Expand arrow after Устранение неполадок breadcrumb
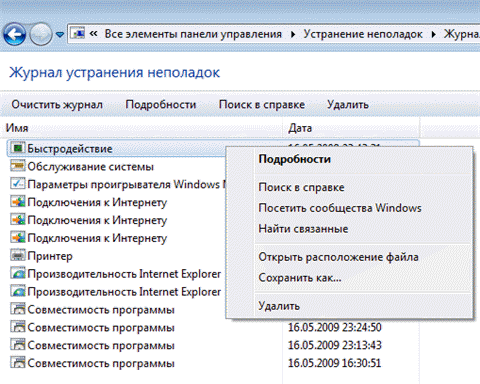This screenshot has width=480, height=384. tap(433, 34)
